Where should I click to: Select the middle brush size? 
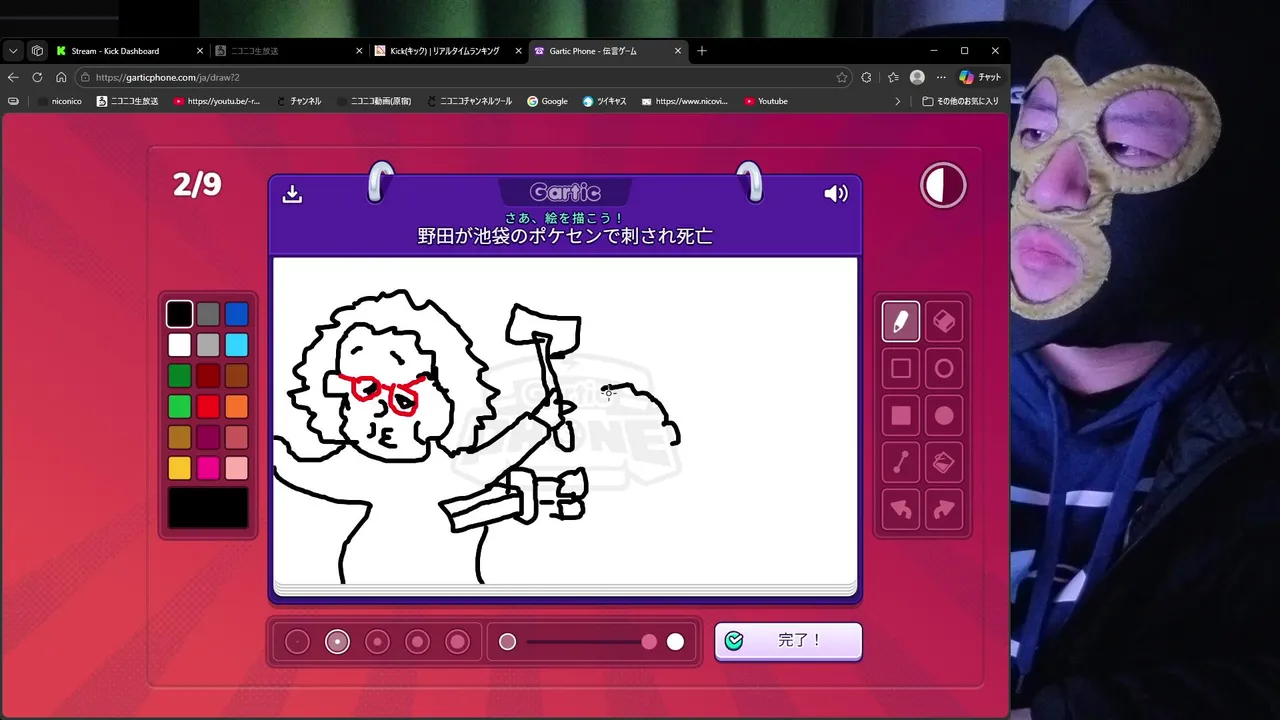[377, 642]
